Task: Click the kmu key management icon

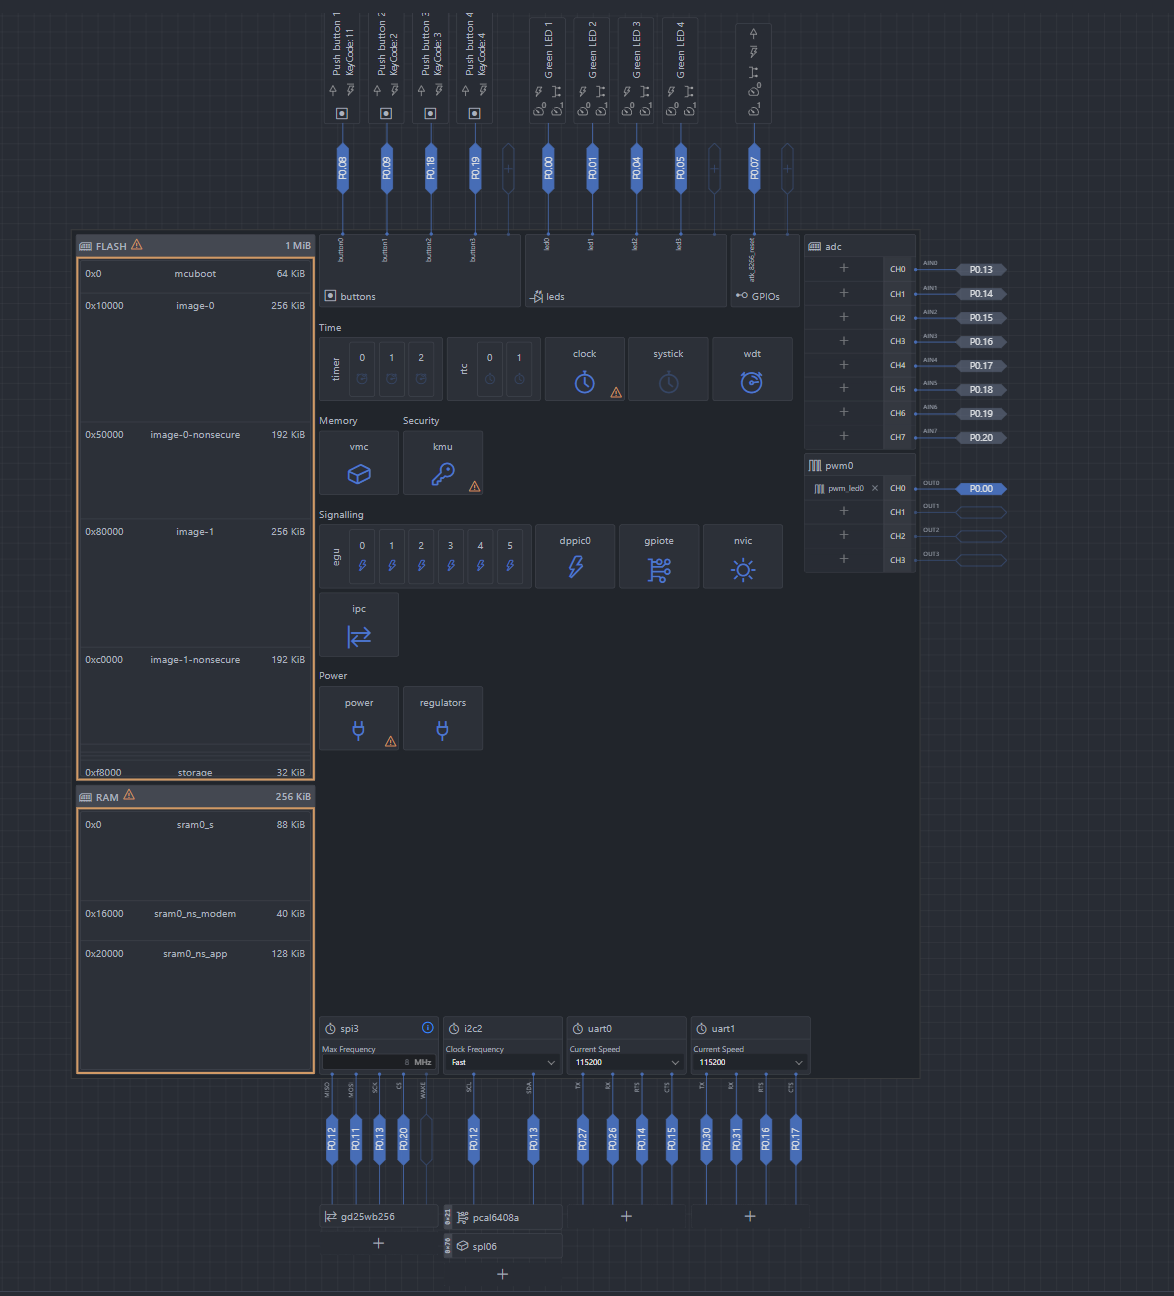Action: 443,473
